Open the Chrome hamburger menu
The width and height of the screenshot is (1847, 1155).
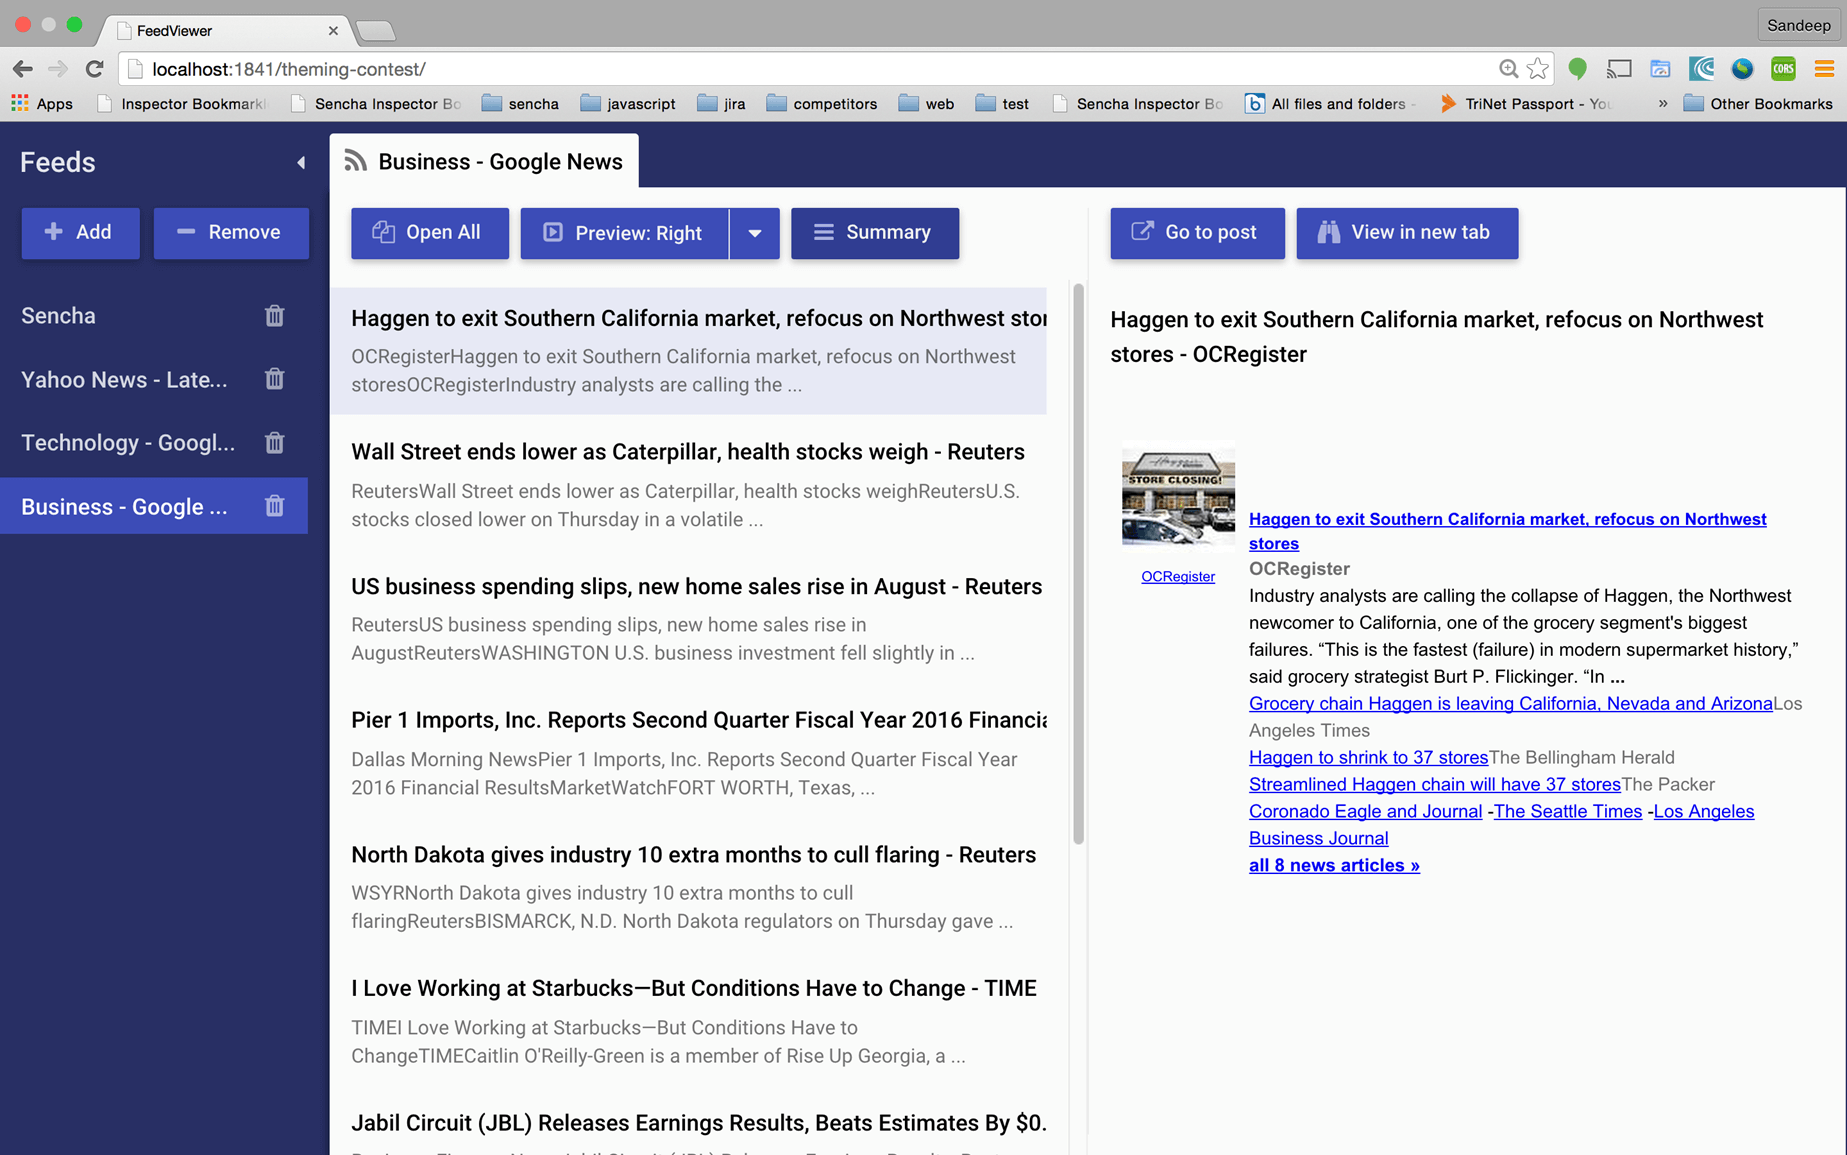click(1824, 69)
